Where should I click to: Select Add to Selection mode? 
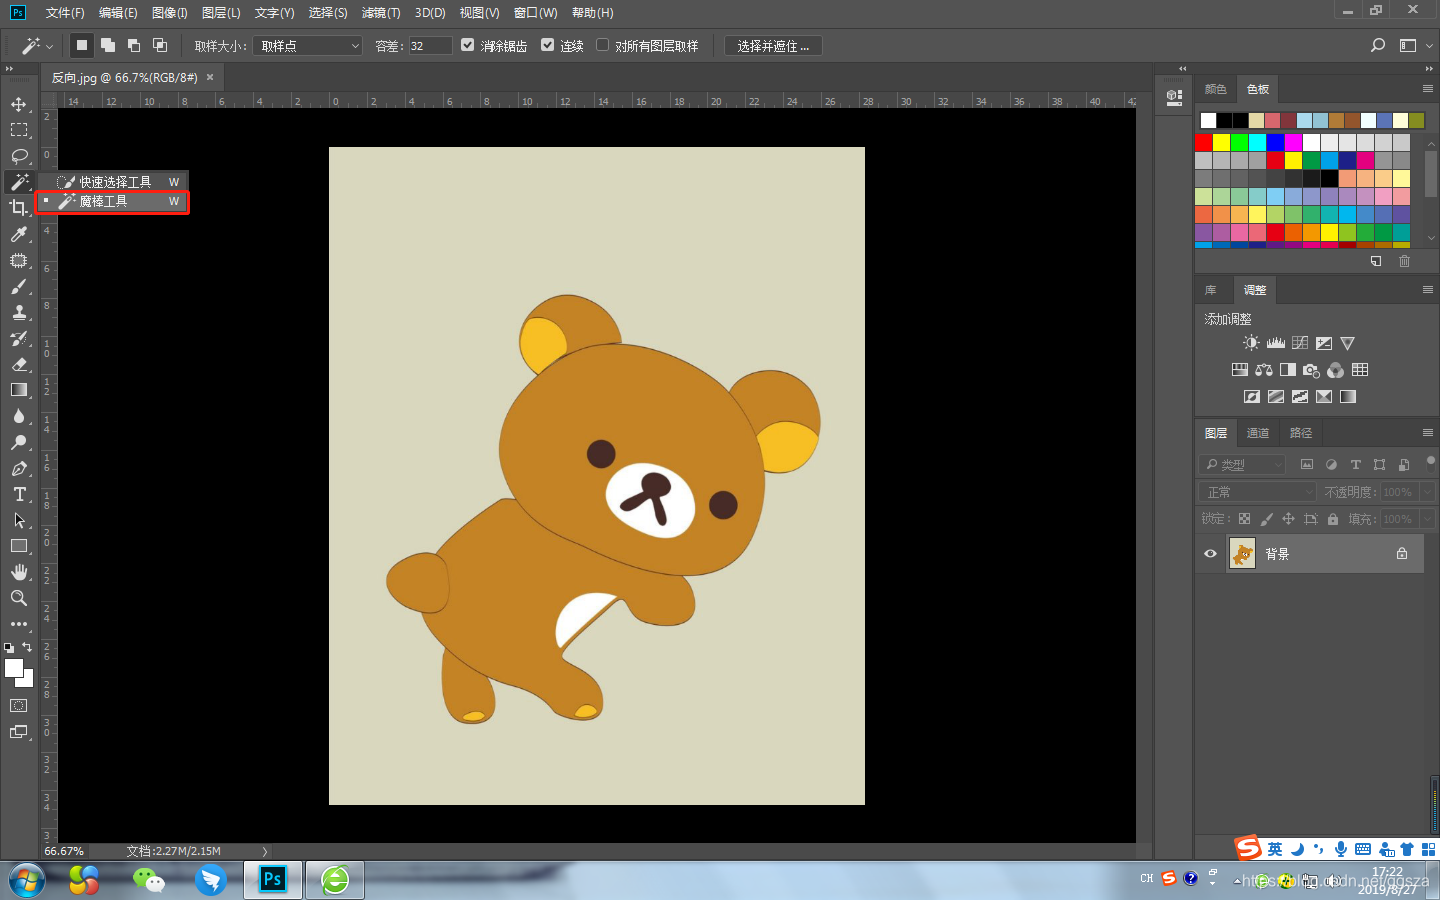click(108, 45)
